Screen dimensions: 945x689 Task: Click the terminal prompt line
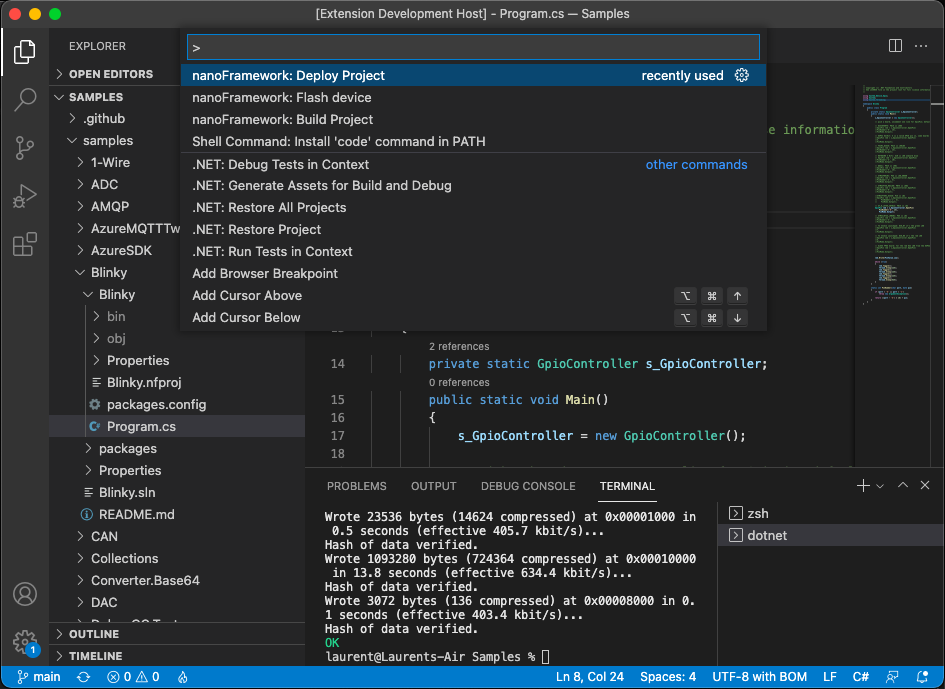point(438,656)
